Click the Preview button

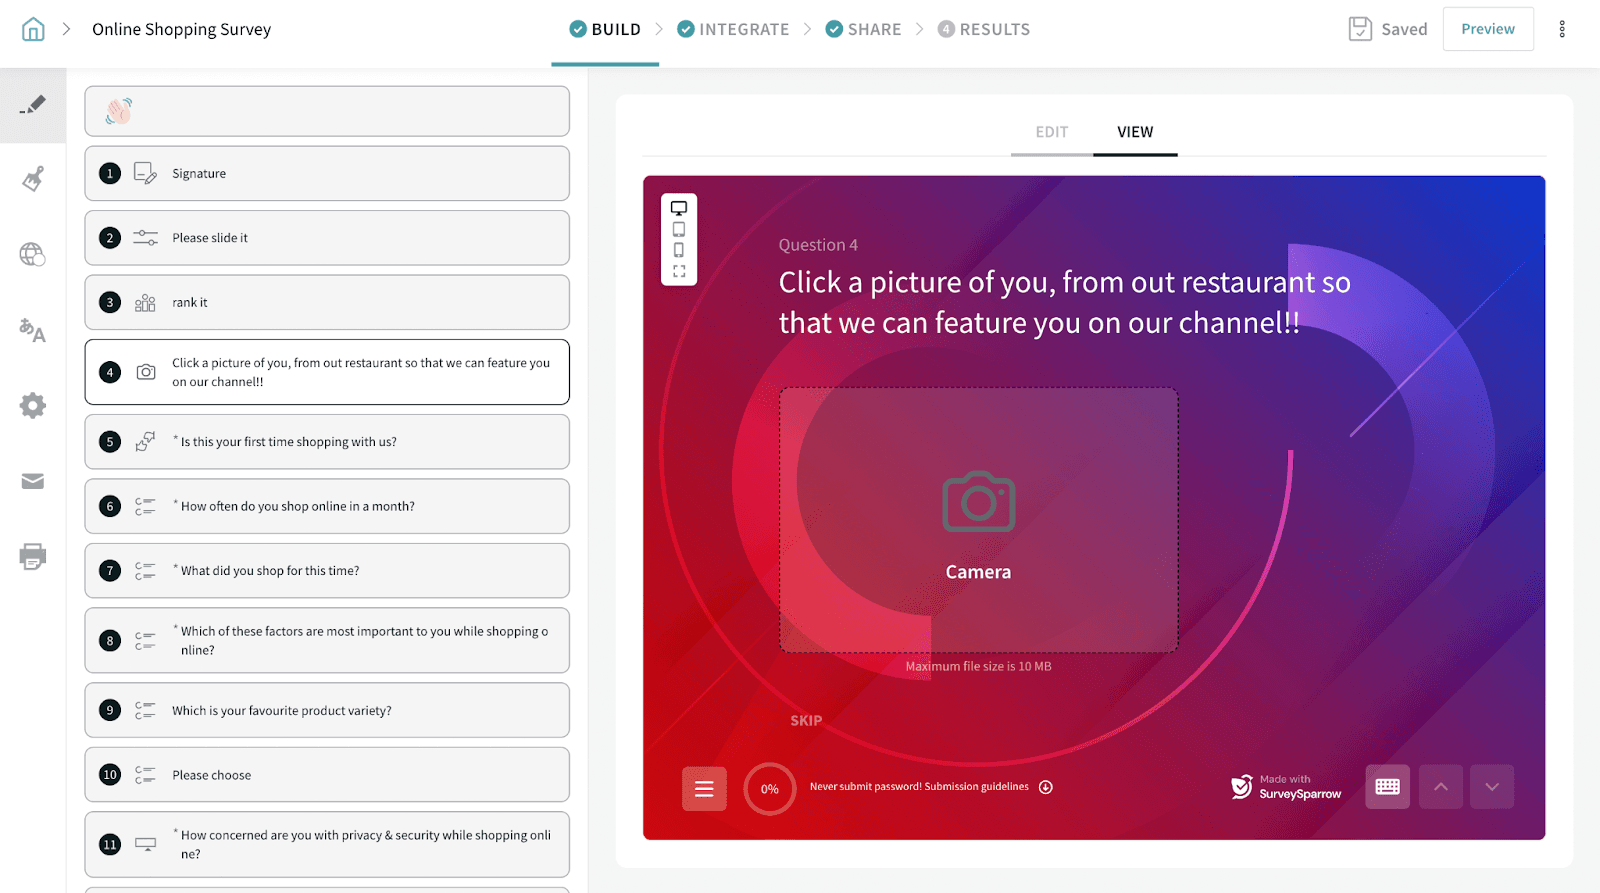coord(1487,29)
